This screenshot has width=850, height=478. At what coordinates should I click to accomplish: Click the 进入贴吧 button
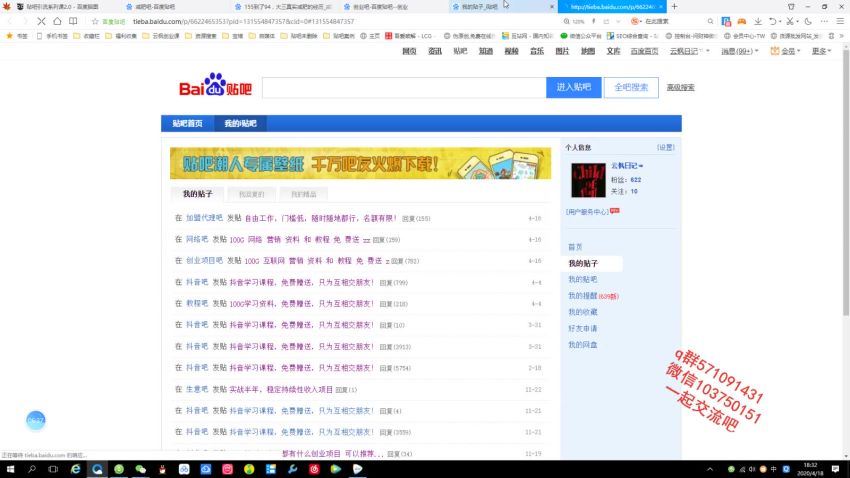(x=574, y=87)
